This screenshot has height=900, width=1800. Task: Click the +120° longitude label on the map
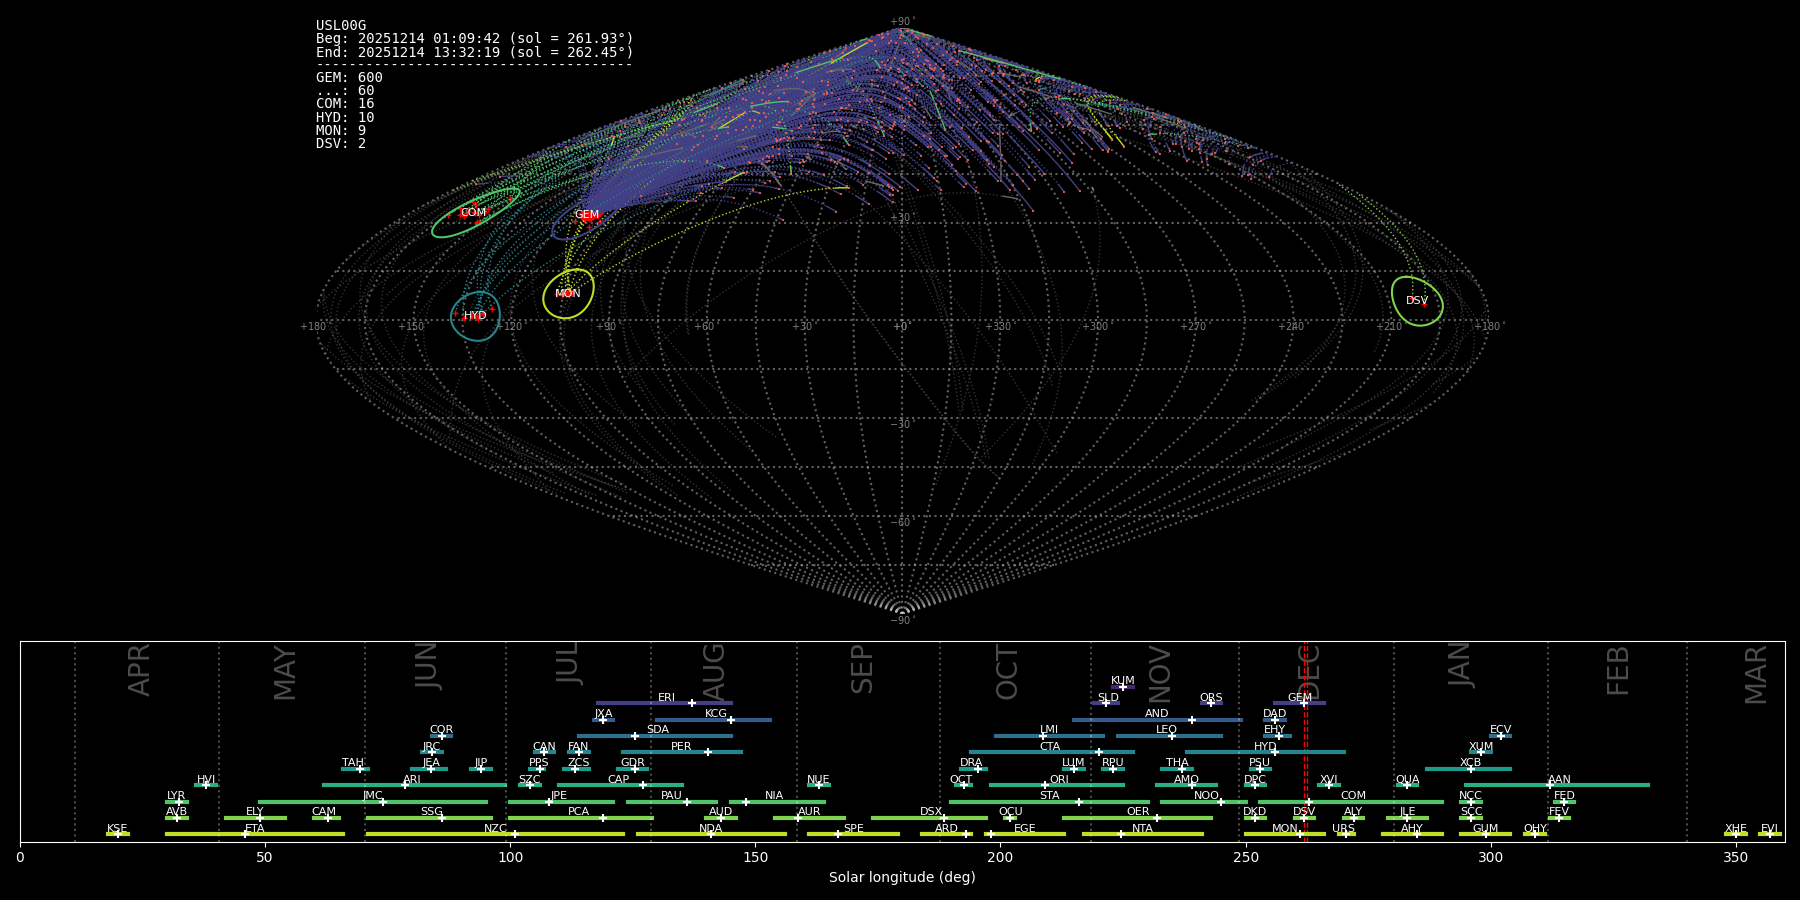click(509, 327)
